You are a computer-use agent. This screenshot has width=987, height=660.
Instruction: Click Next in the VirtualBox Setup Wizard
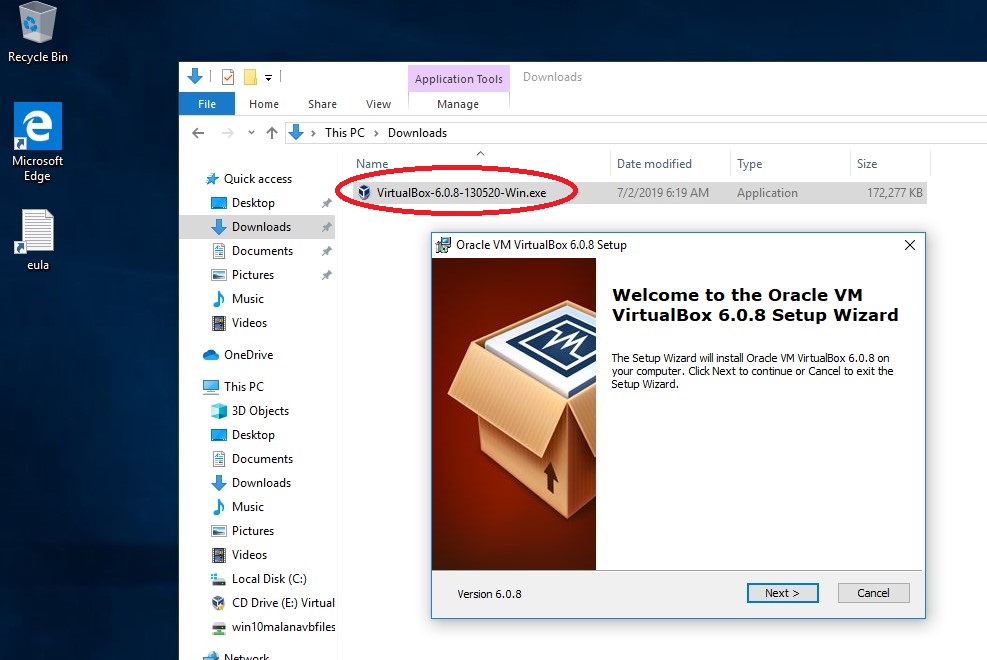tap(783, 592)
